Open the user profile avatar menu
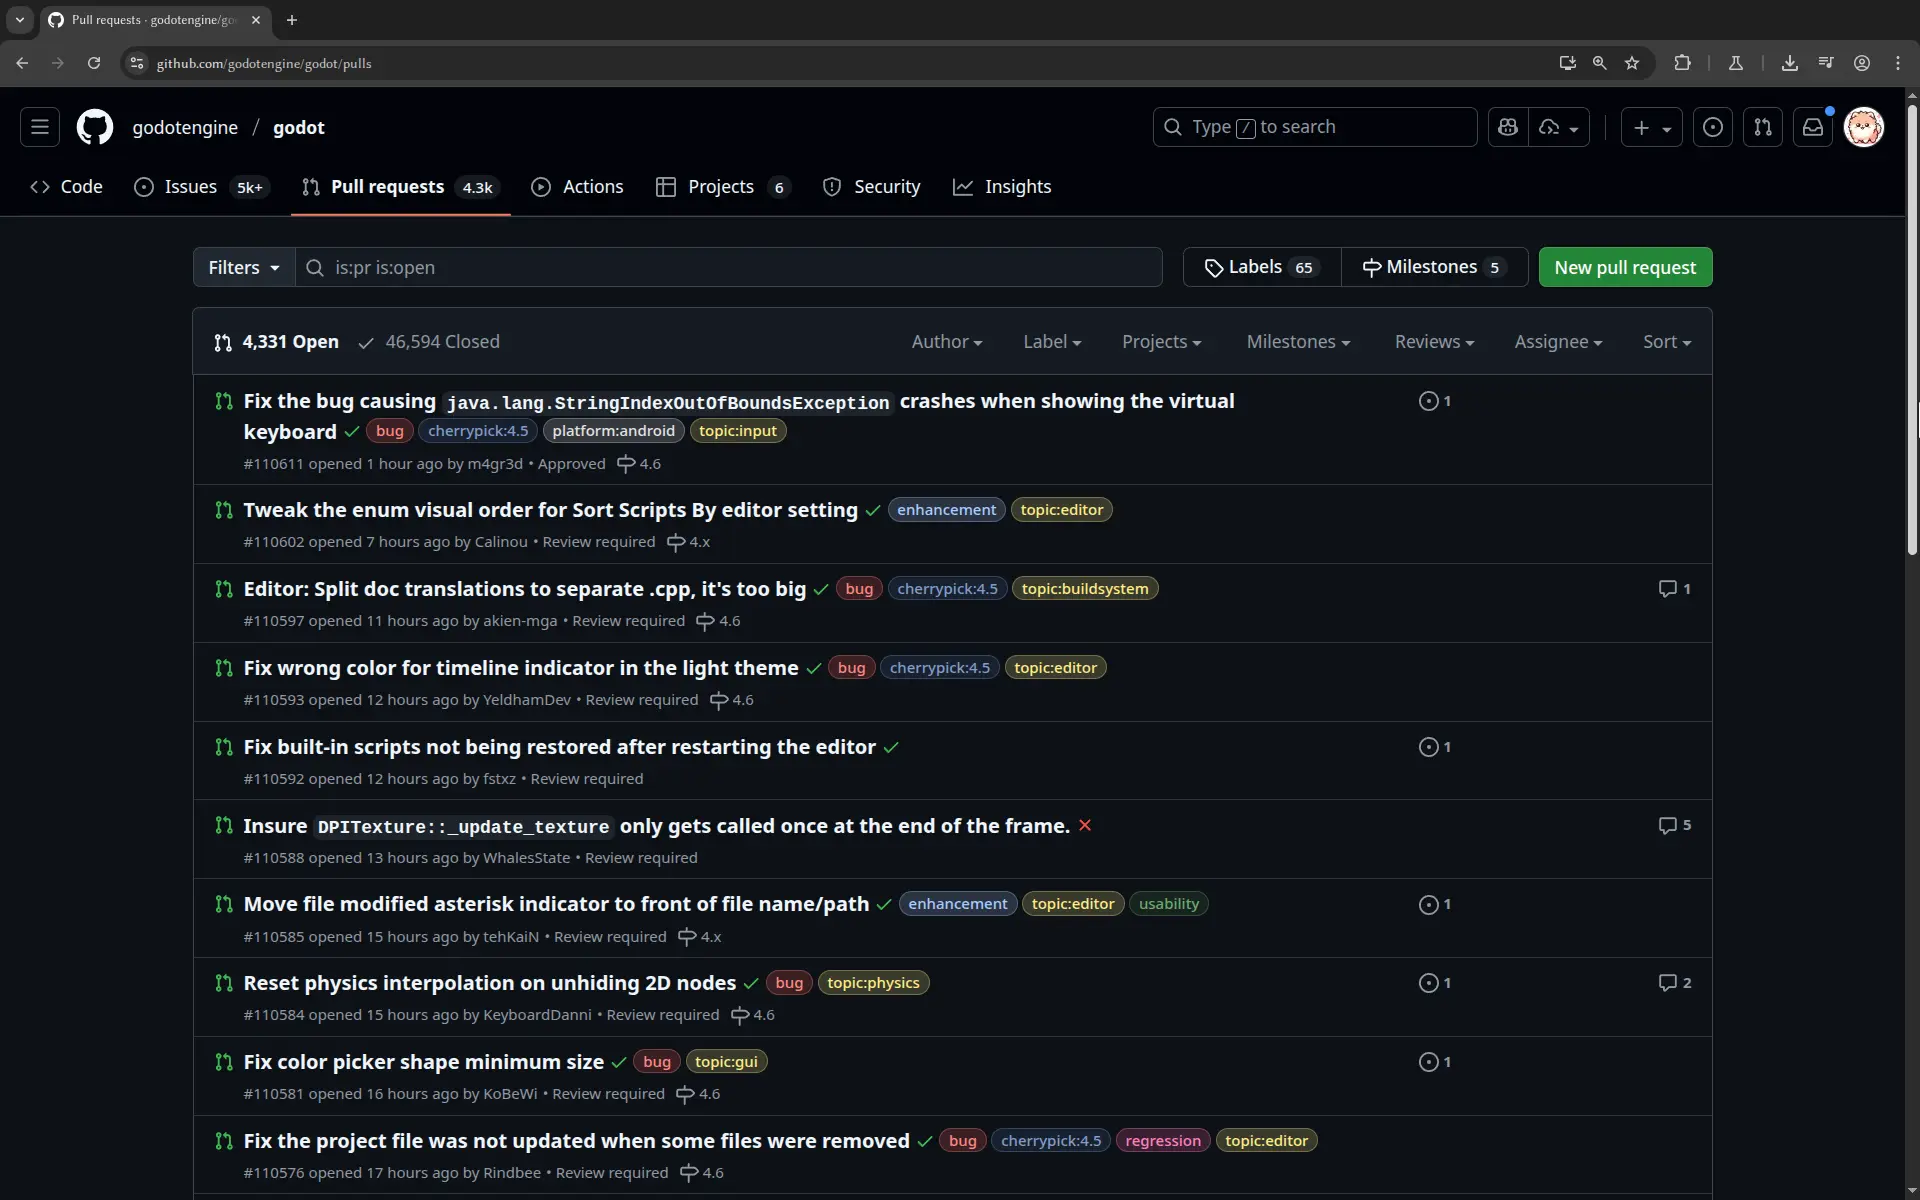This screenshot has height=1200, width=1920. (1864, 127)
